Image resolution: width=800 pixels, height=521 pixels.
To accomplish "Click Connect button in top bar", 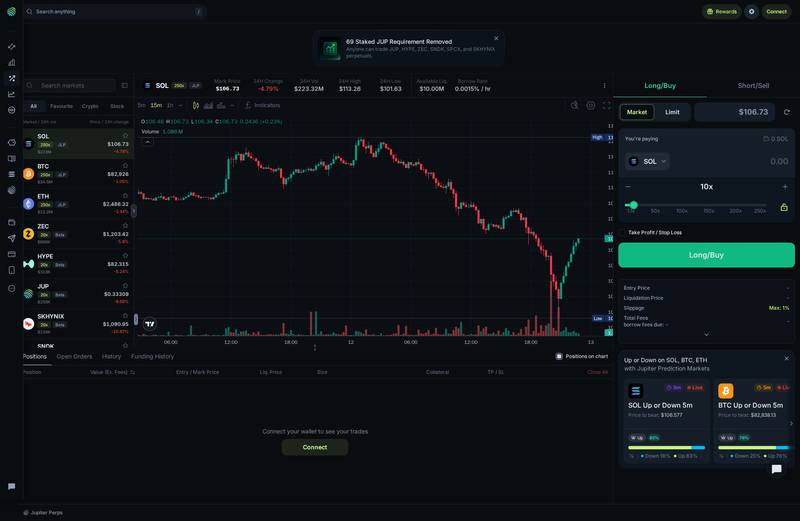I will point(776,11).
